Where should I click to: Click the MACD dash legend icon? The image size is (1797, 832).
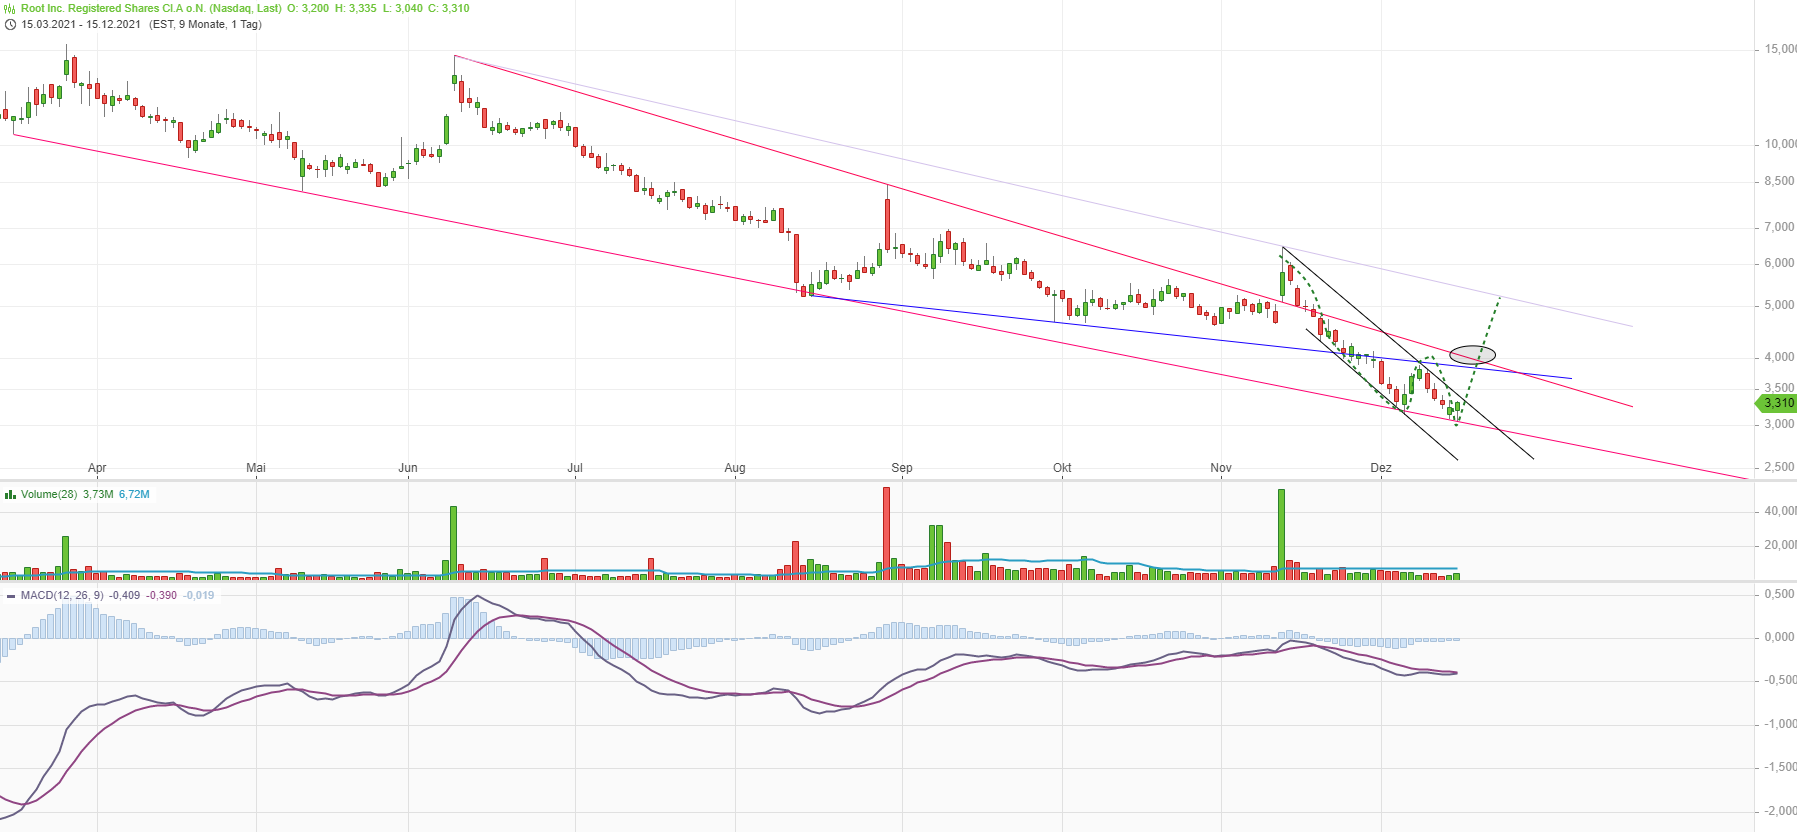click(x=11, y=596)
